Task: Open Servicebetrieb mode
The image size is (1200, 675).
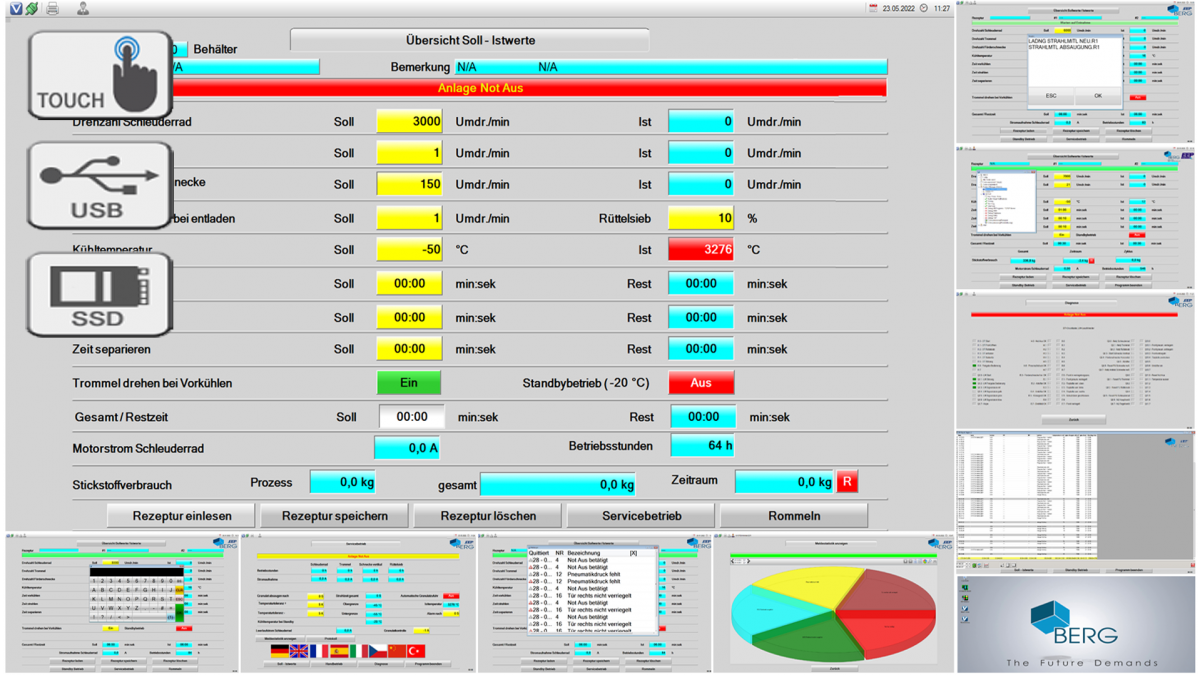Action: 641,516
